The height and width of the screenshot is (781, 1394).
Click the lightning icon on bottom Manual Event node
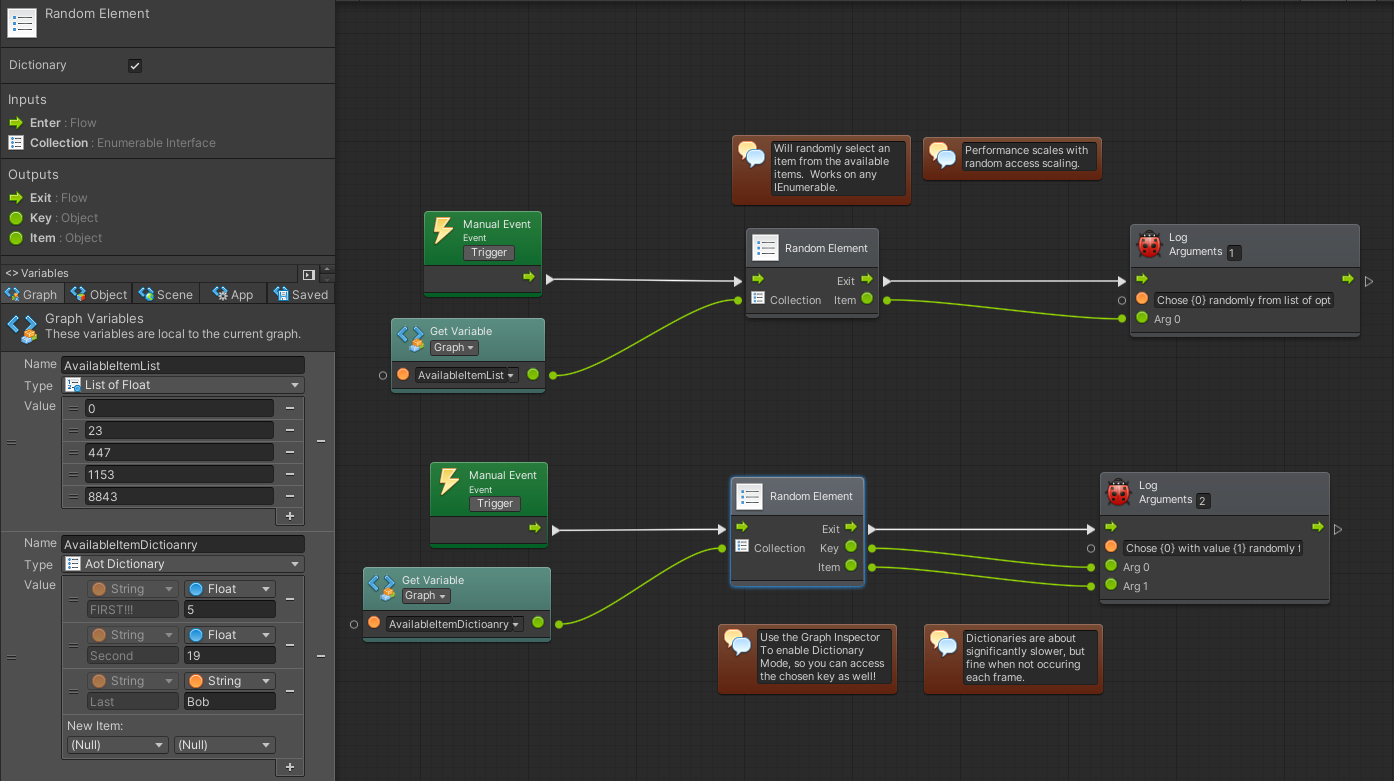(449, 483)
